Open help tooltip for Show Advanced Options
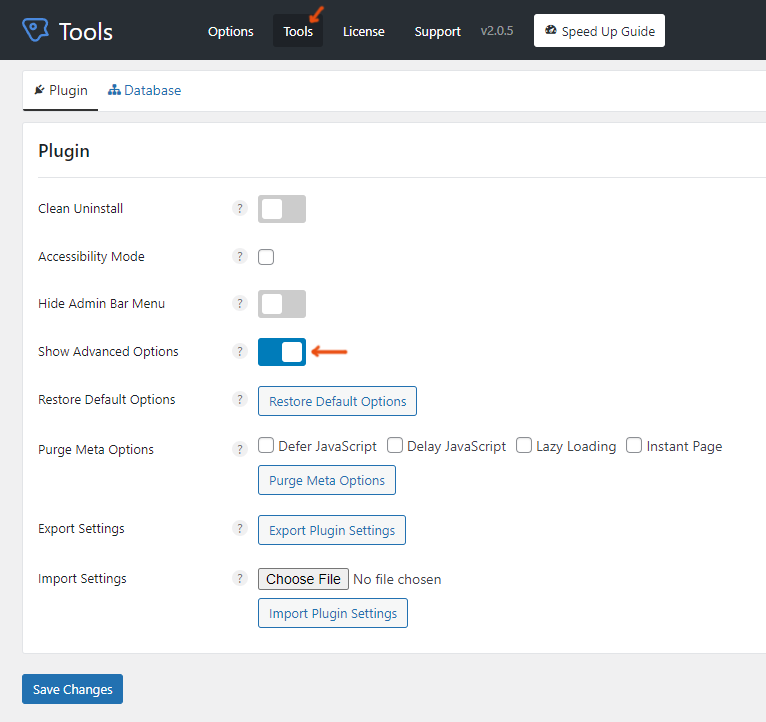Image resolution: width=766 pixels, height=722 pixels. 239,351
